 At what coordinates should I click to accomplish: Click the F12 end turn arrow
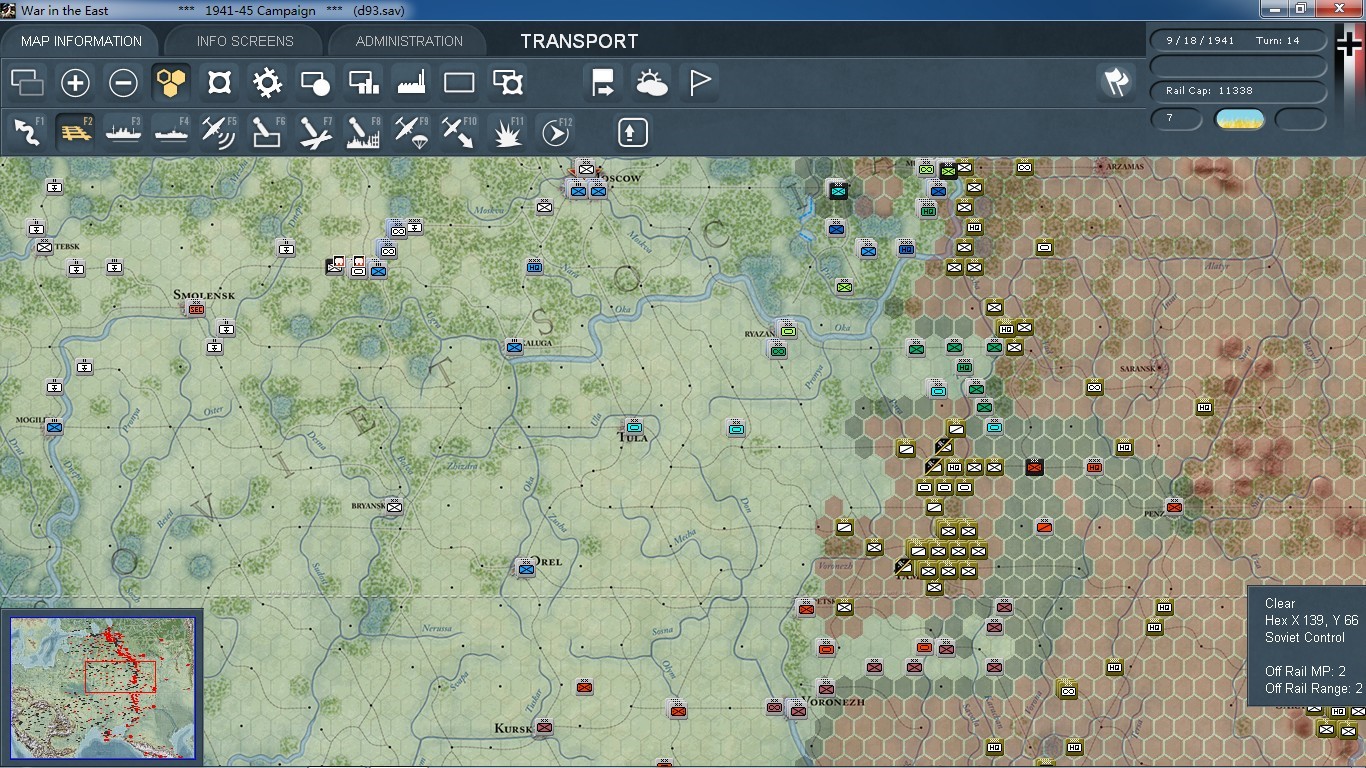pyautogui.click(x=555, y=132)
